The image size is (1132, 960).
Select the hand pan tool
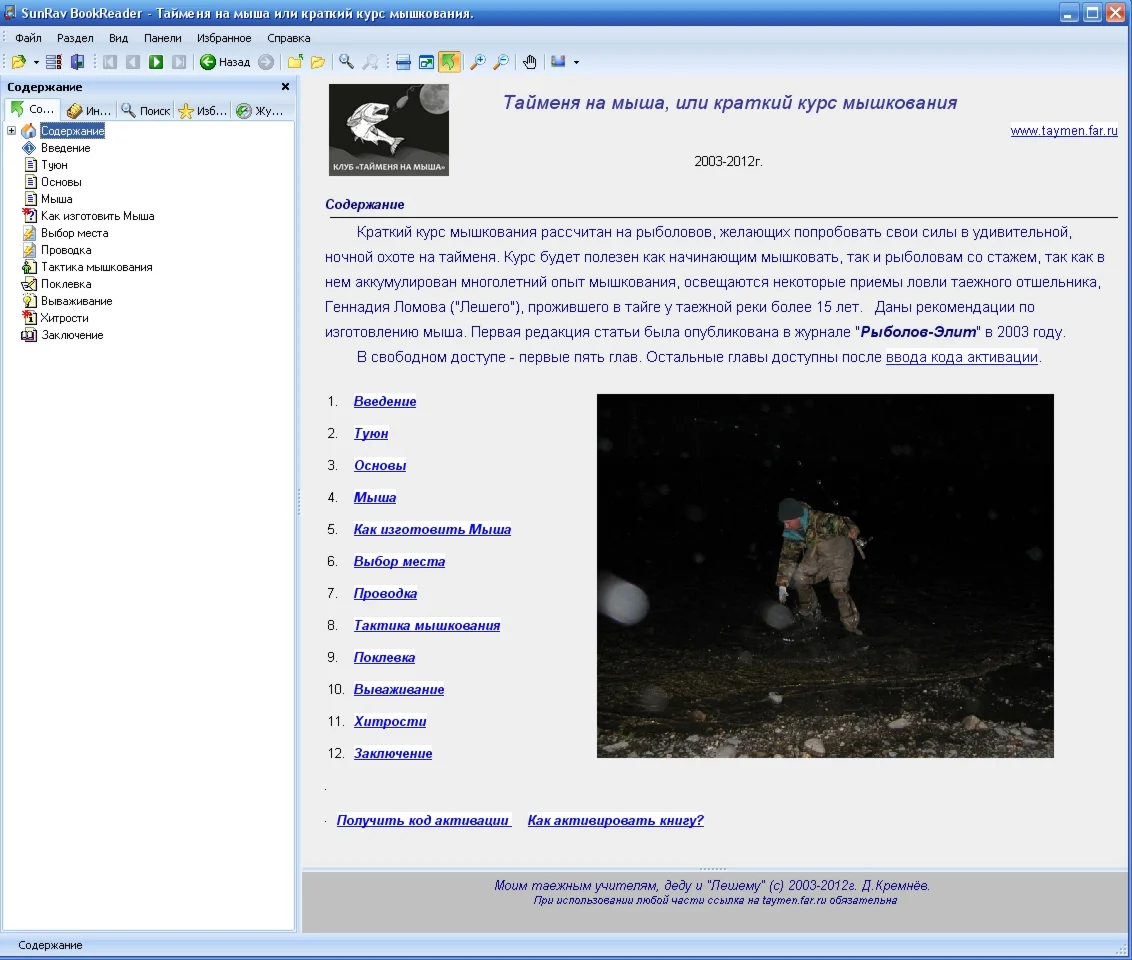(530, 62)
